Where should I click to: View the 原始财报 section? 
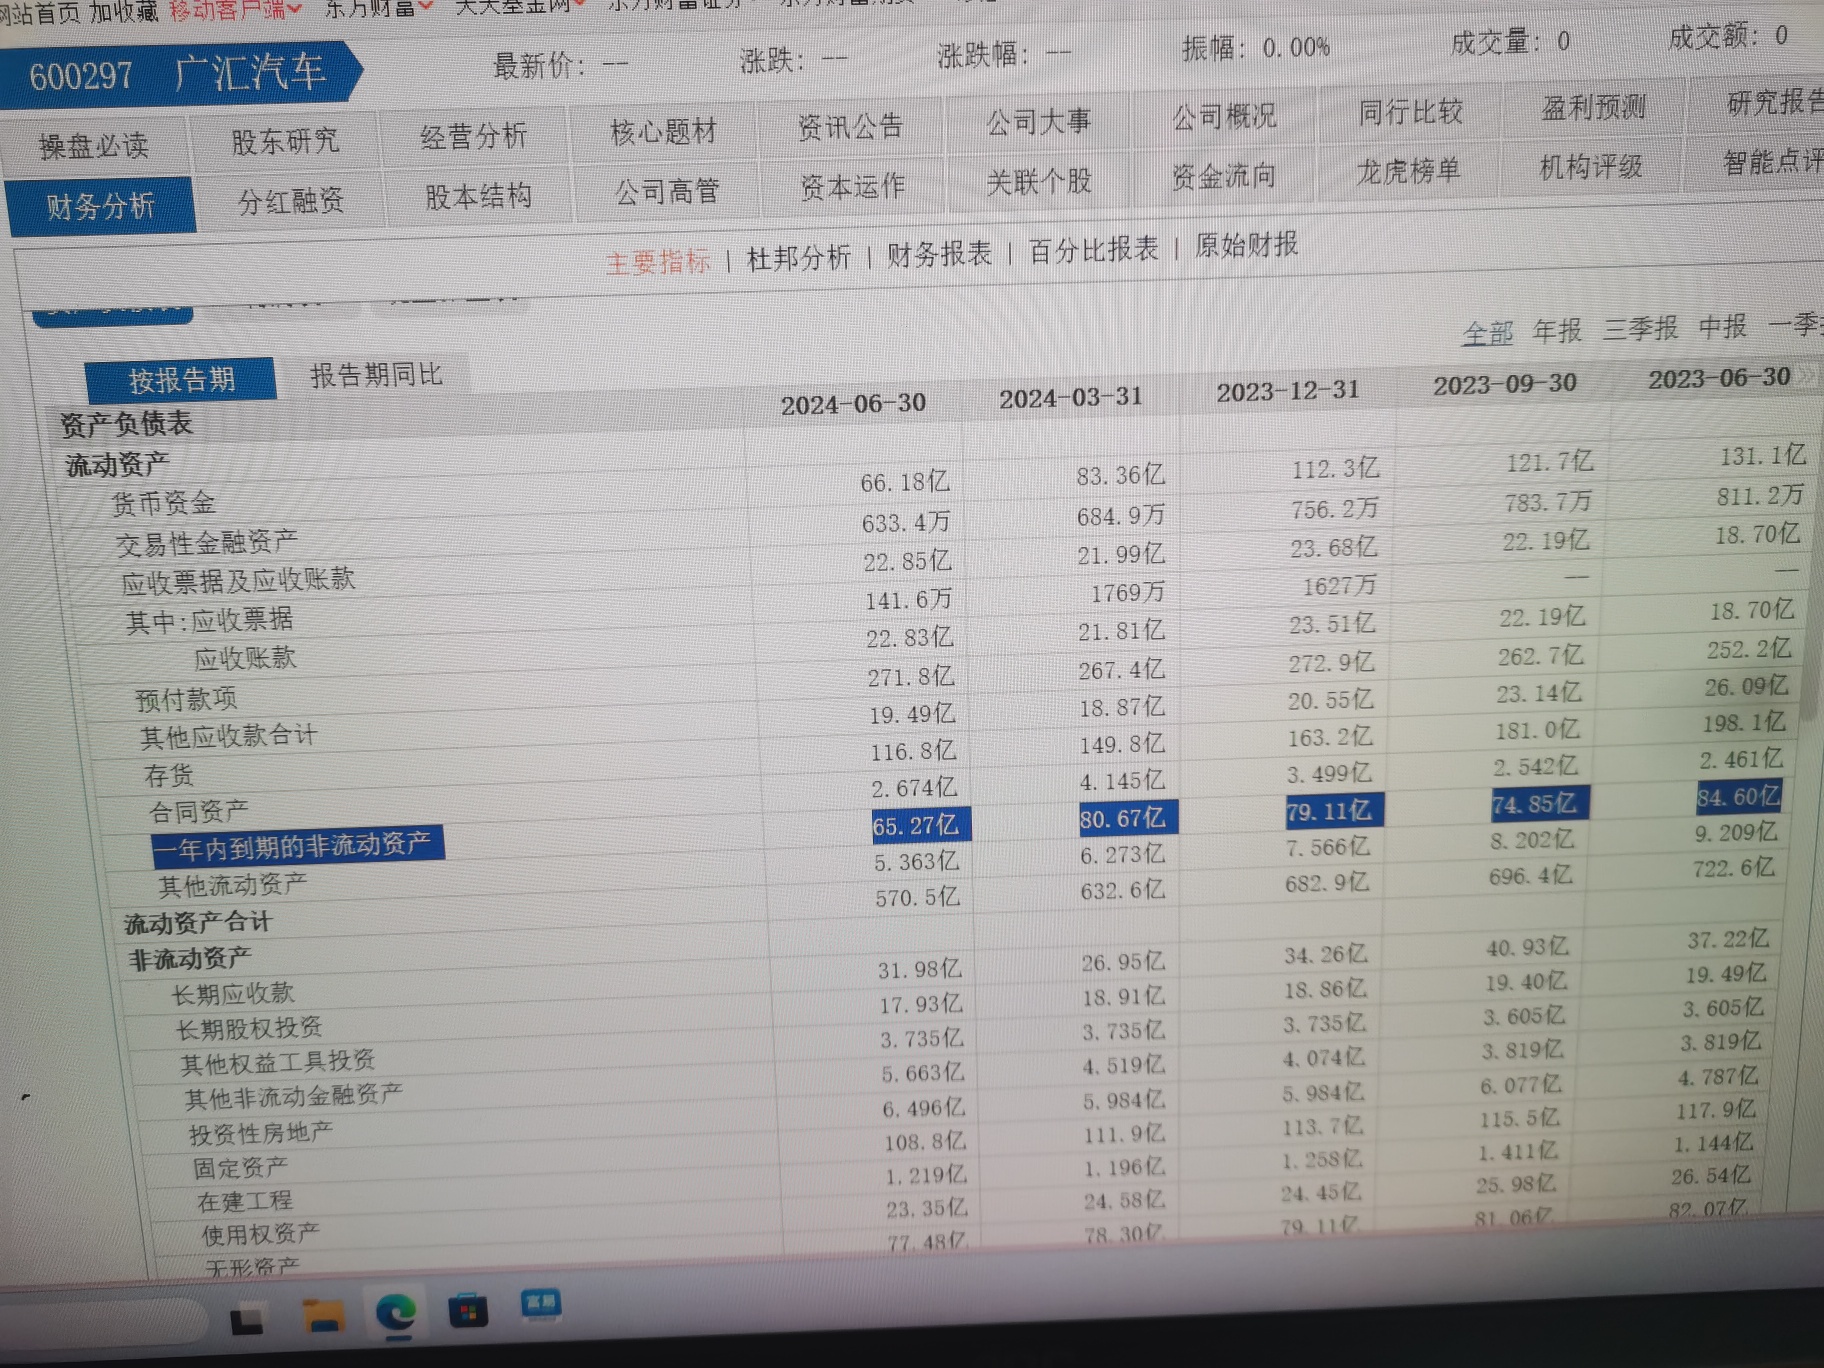click(x=1246, y=245)
